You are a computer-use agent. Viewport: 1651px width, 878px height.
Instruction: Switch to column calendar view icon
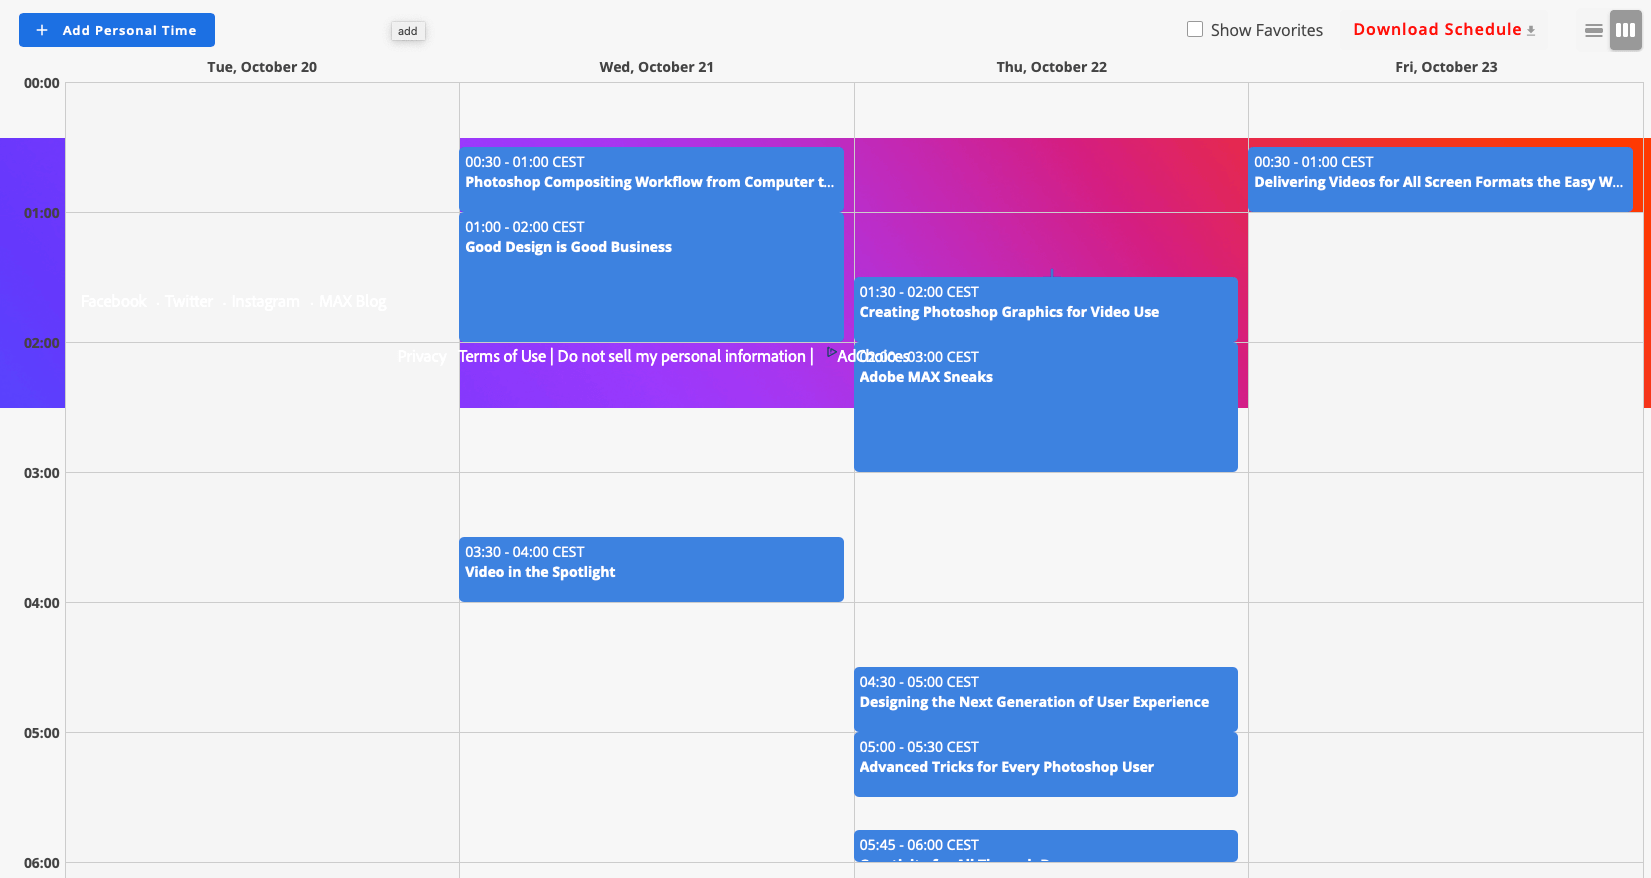(1626, 30)
